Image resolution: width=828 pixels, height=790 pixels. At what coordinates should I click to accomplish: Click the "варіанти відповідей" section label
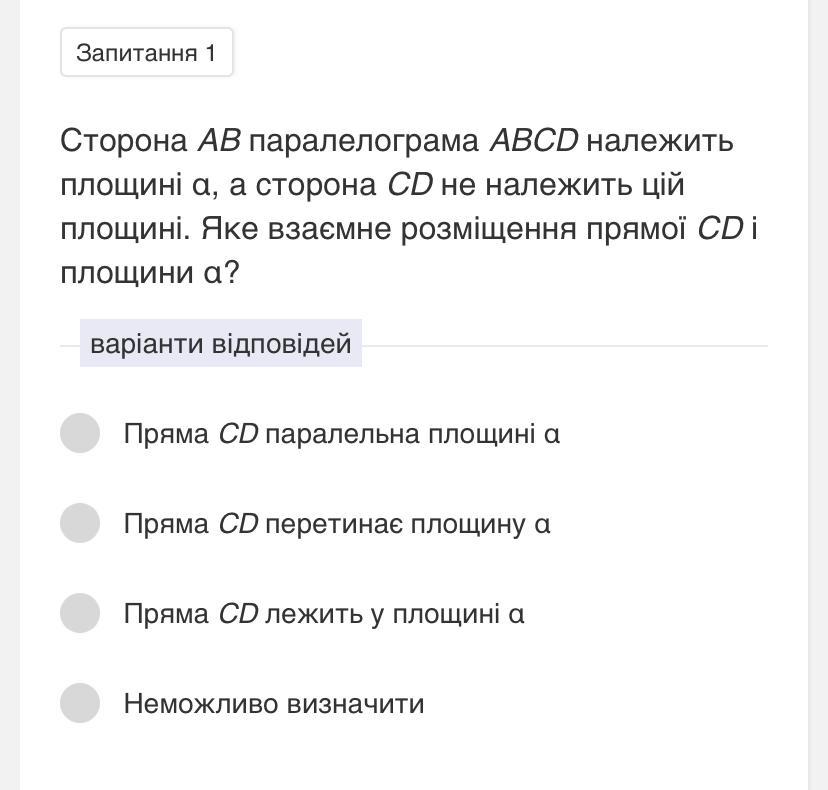pyautogui.click(x=221, y=344)
